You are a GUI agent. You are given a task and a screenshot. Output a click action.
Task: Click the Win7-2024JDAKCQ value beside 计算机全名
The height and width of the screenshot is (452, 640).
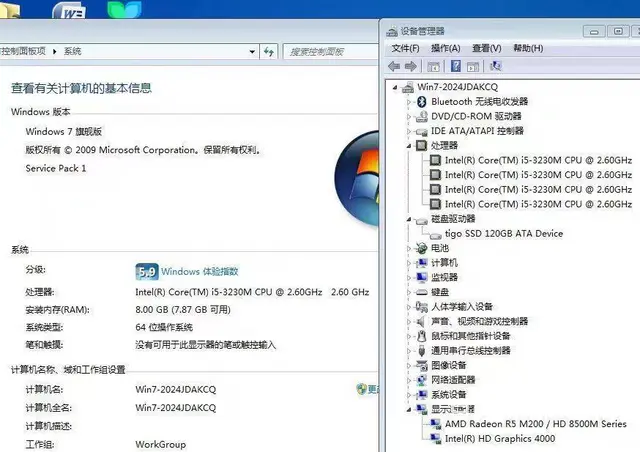click(x=176, y=407)
